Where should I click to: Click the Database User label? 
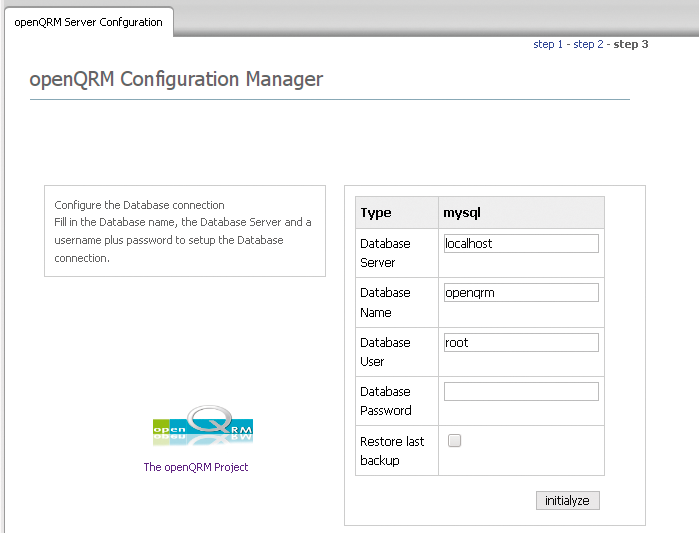pyautogui.click(x=385, y=352)
